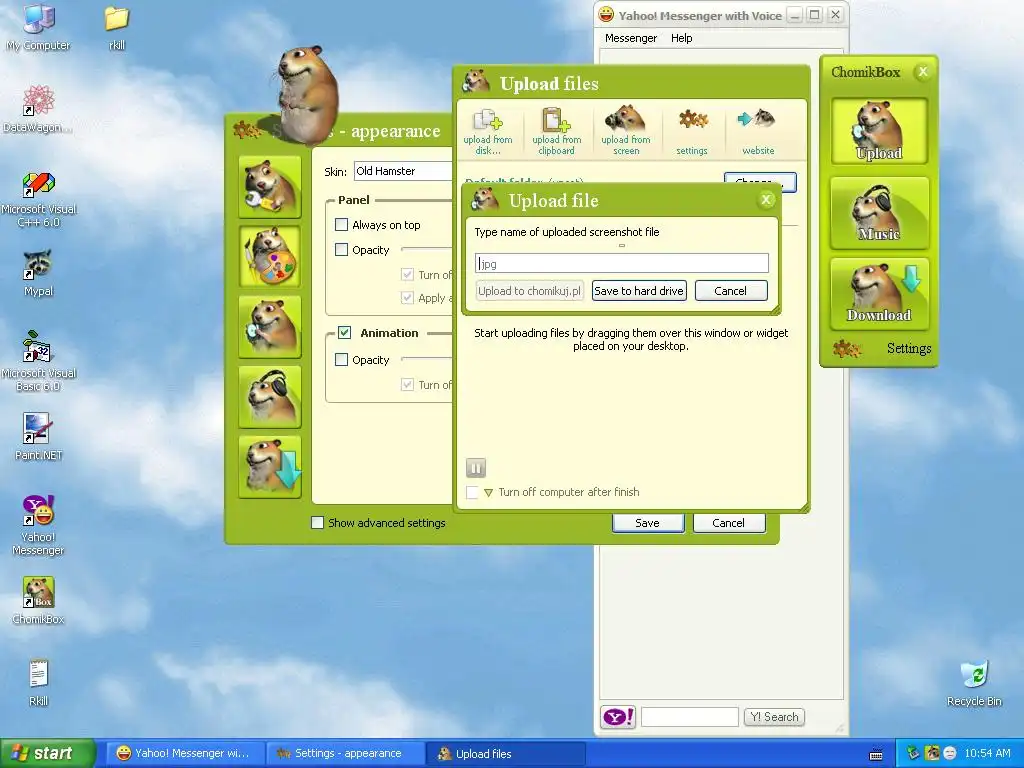Open DataWagon desktop shortcut

(x=39, y=109)
